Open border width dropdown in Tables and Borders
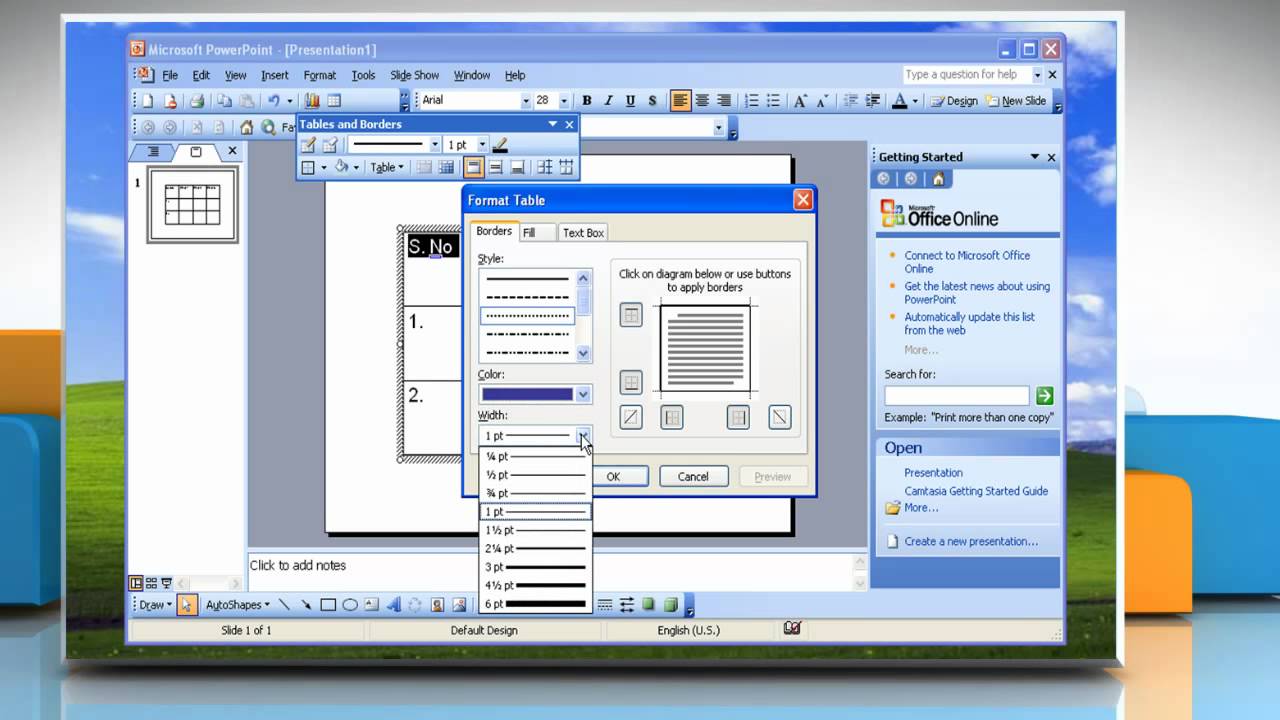 point(482,145)
